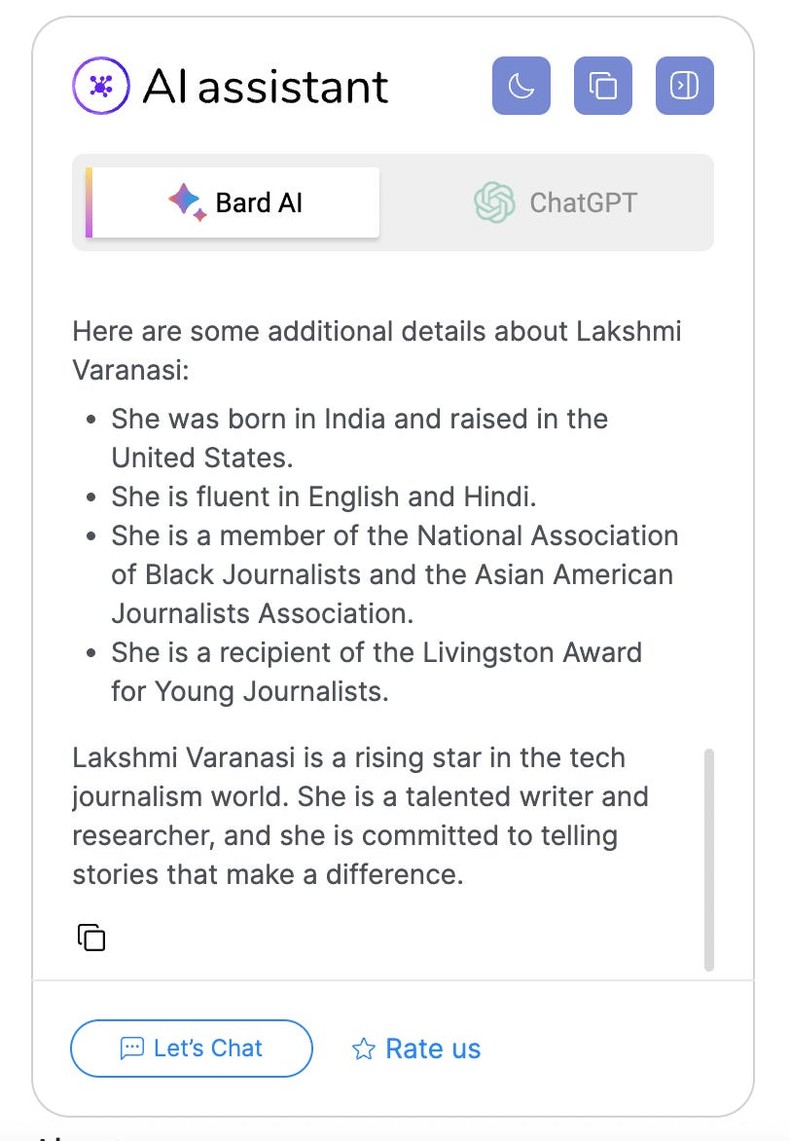Click the chat bubble icon inside Let's Chat

tap(133, 1048)
